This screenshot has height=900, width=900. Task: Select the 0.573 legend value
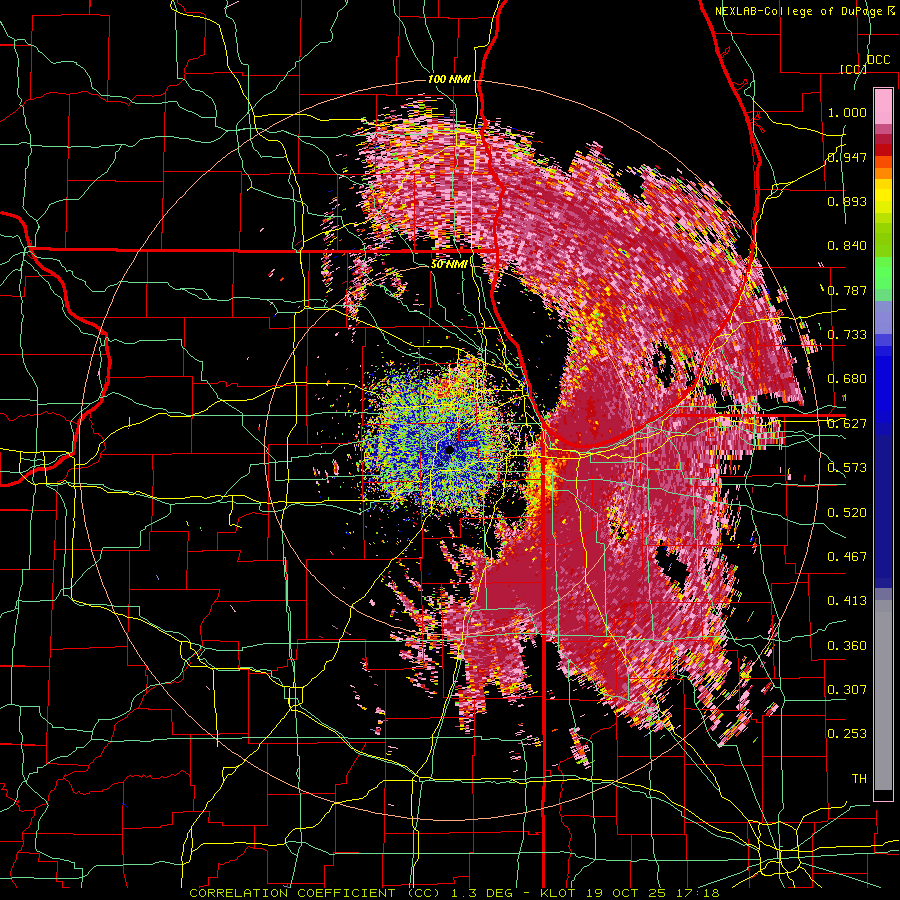(x=847, y=468)
